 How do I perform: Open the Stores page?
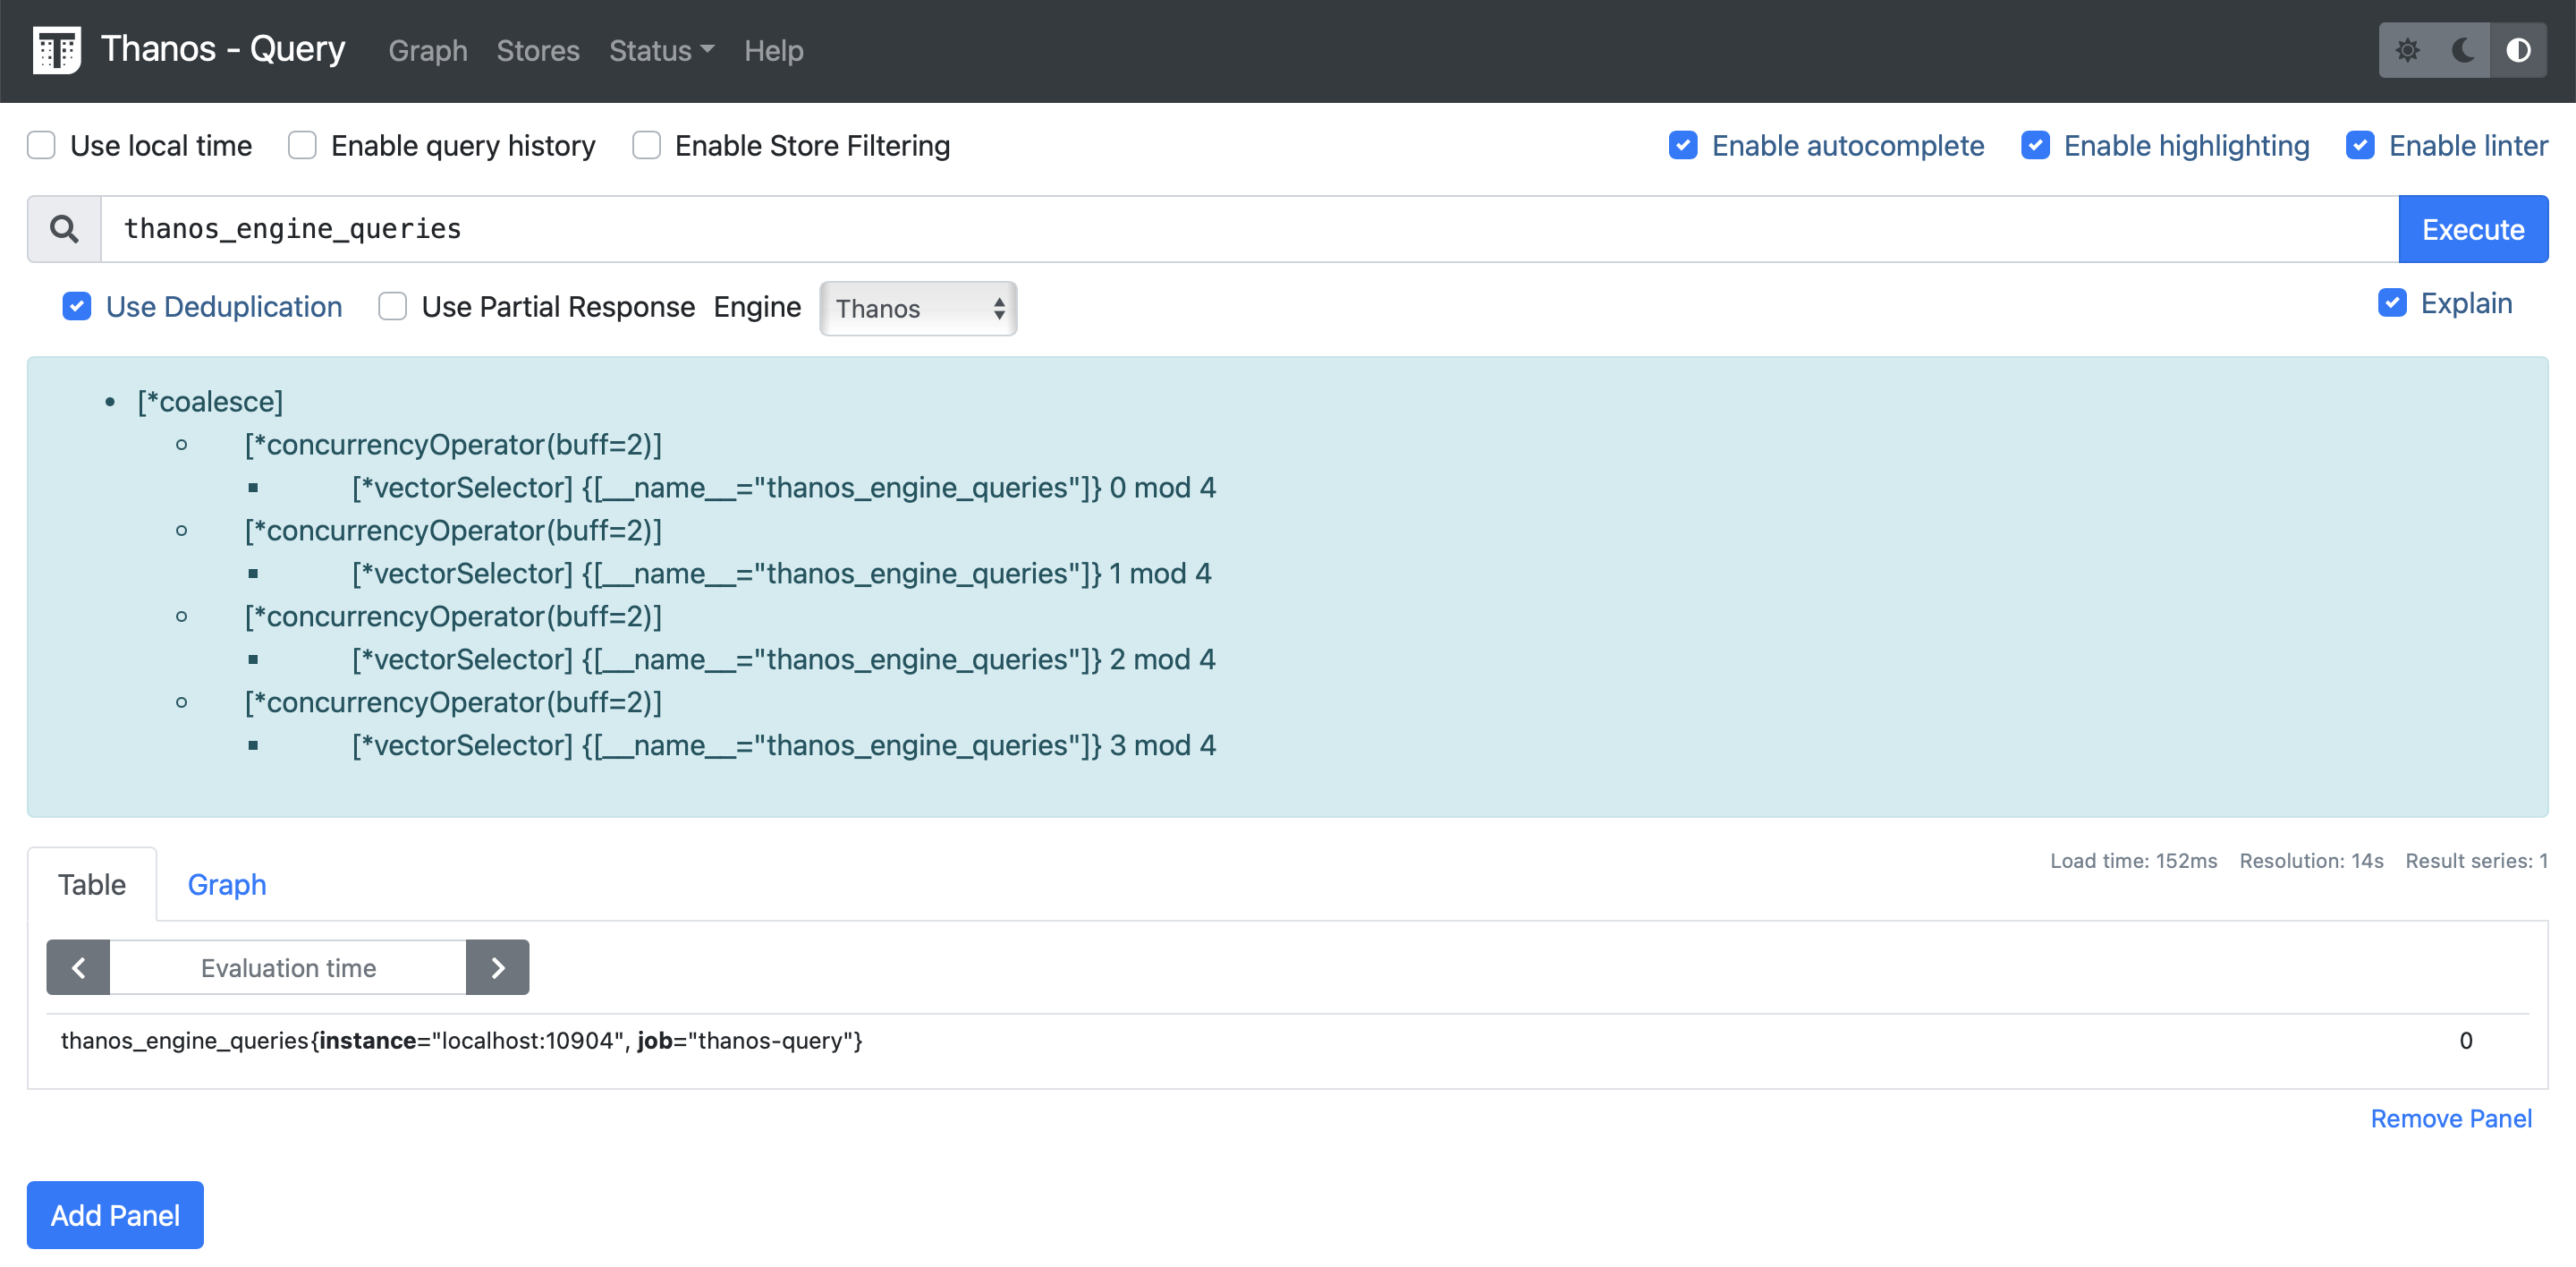tap(537, 50)
